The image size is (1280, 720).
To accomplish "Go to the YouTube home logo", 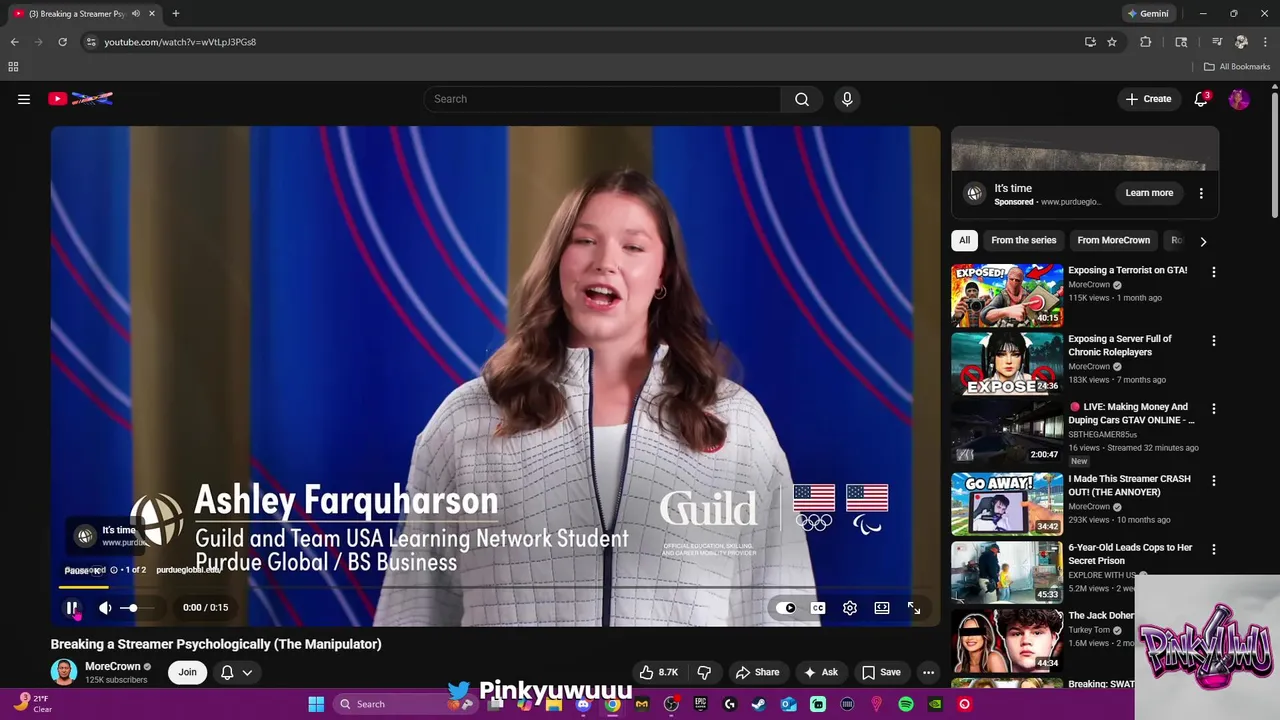I will click(x=80, y=99).
